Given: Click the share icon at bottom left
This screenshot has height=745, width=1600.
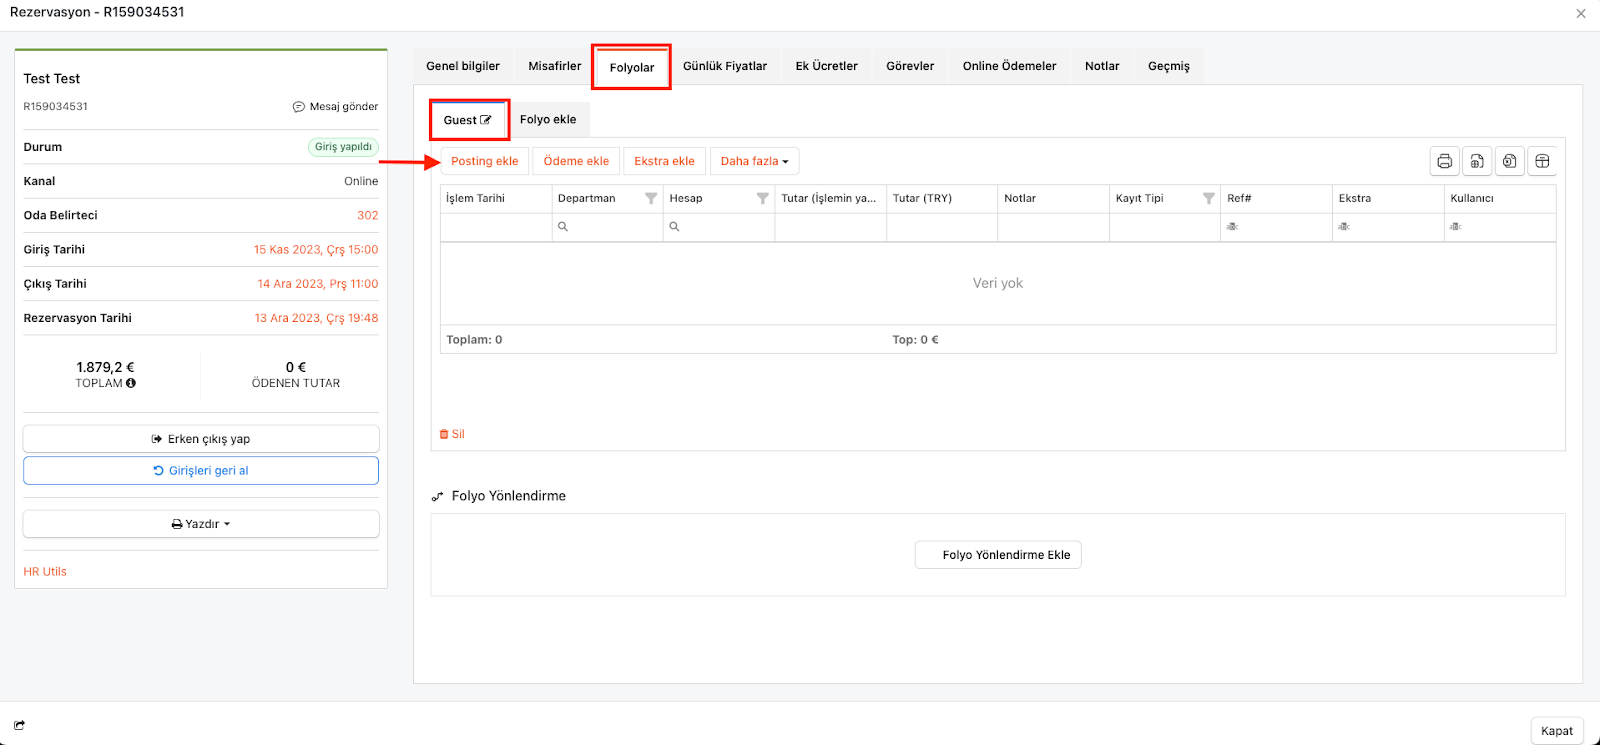Looking at the screenshot, I should [x=19, y=725].
